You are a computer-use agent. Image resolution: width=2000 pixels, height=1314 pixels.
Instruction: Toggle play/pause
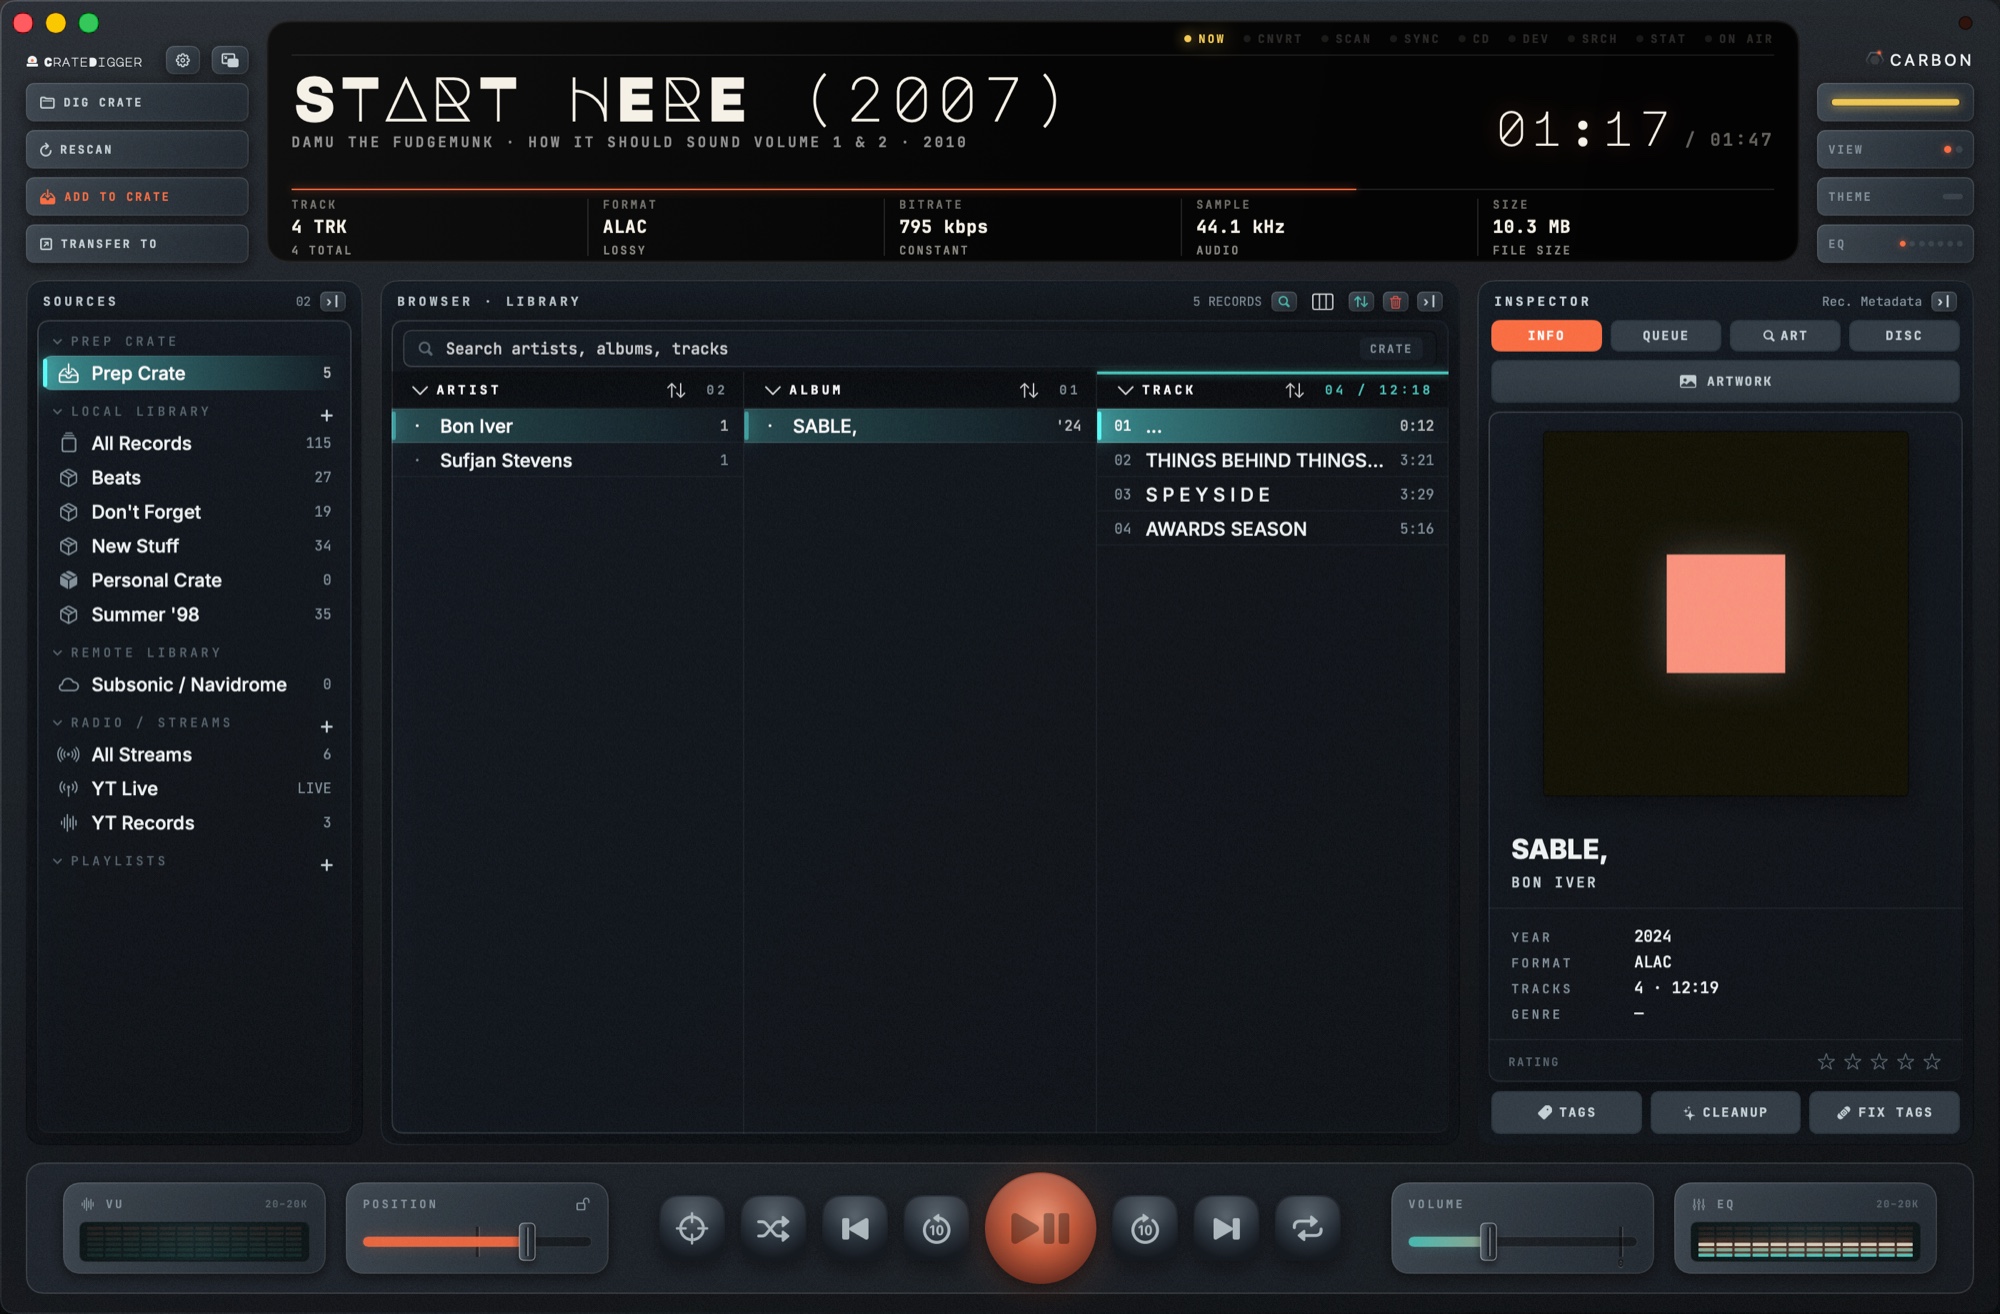[x=1040, y=1228]
